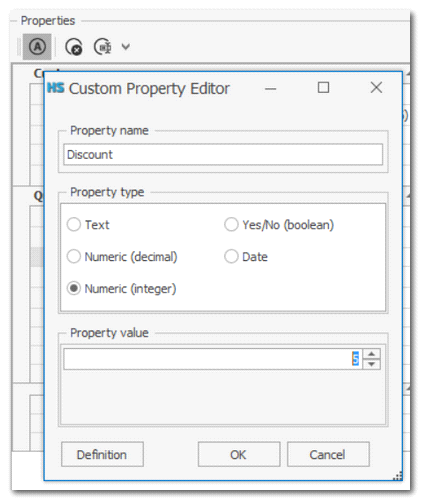The width and height of the screenshot is (421, 501).
Task: Dismiss the dialog with the Cancel button
Action: [x=328, y=454]
